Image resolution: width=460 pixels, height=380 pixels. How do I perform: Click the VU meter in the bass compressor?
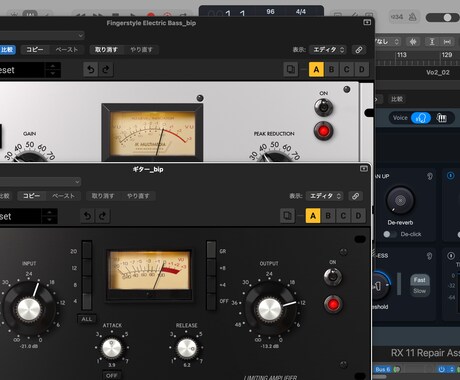[152, 133]
